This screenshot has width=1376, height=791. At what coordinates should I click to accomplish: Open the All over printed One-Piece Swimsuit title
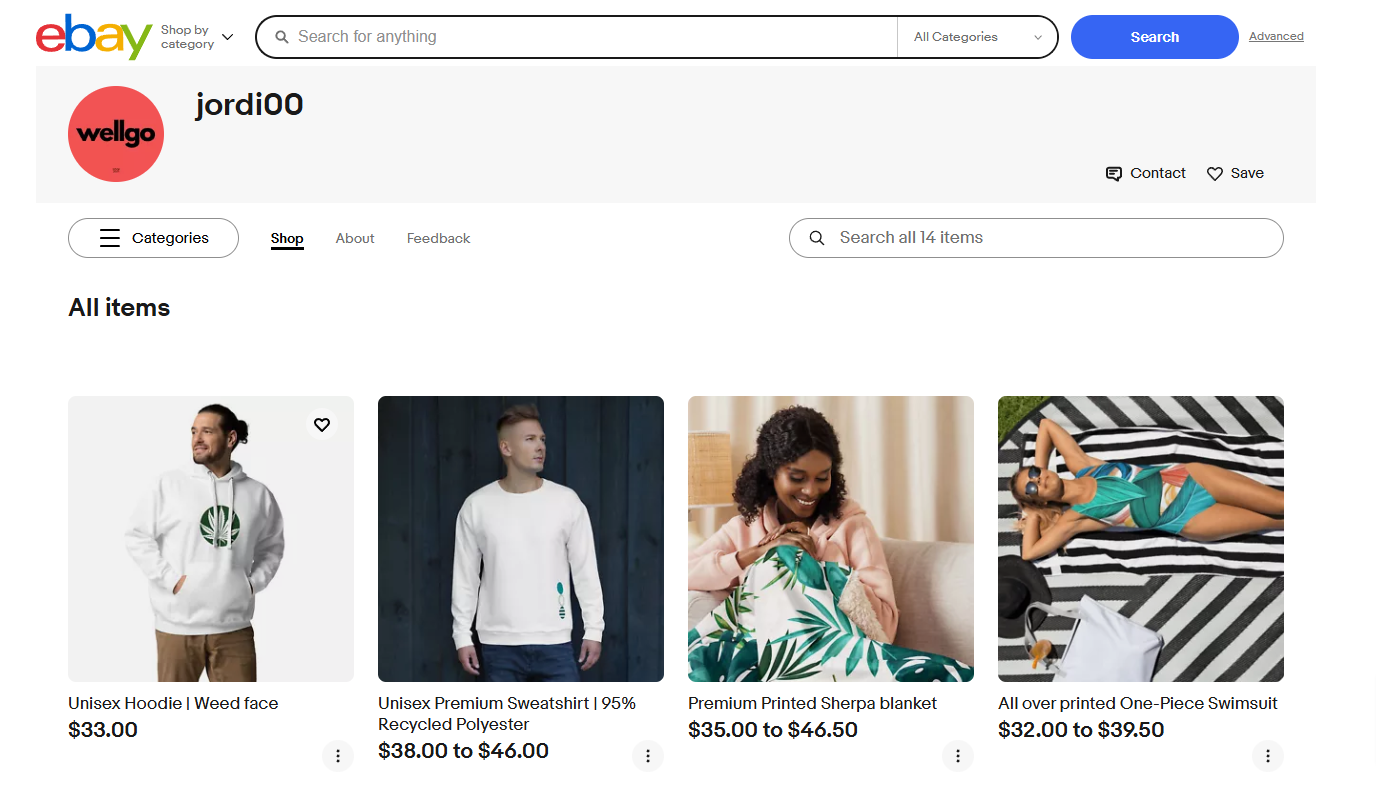(x=1138, y=703)
